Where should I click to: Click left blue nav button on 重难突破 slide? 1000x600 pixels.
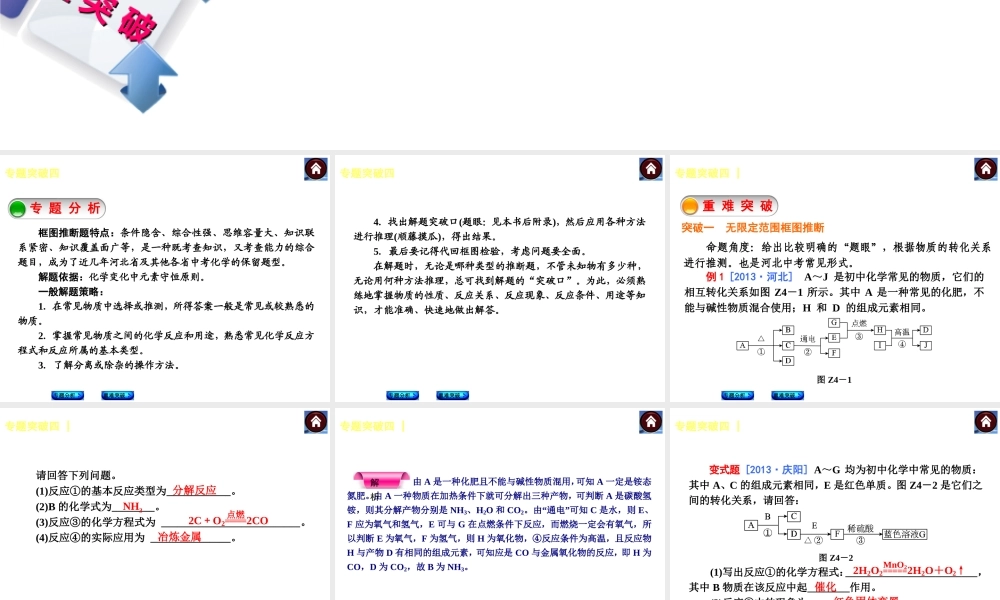click(x=737, y=395)
